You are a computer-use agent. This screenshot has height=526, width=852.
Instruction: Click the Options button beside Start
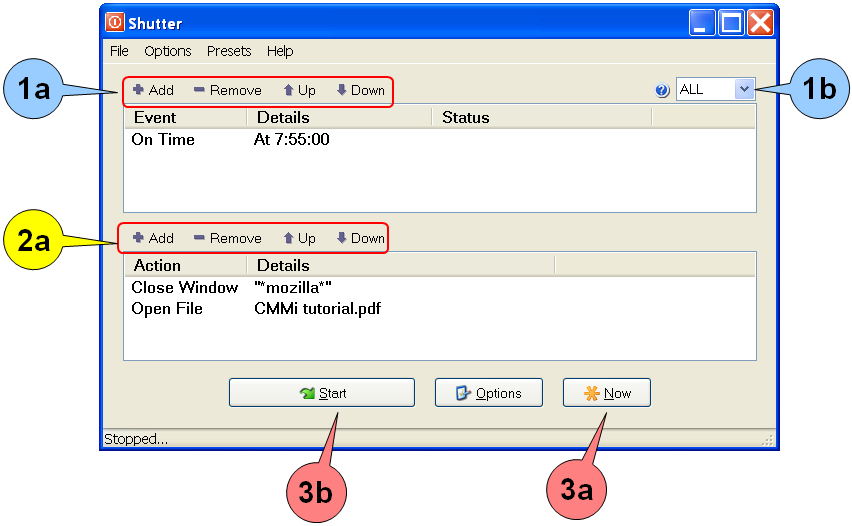click(x=488, y=393)
